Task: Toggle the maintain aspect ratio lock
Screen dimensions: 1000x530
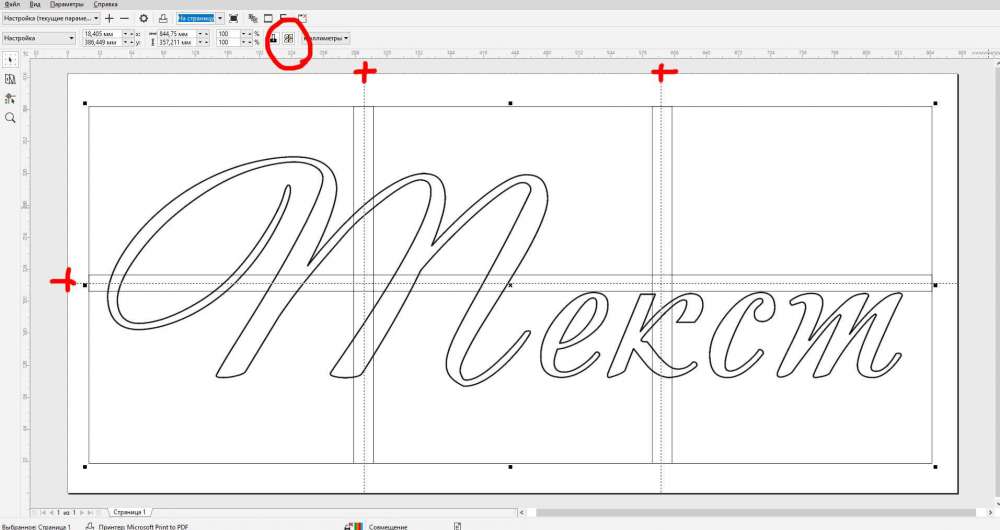Action: click(x=273, y=38)
